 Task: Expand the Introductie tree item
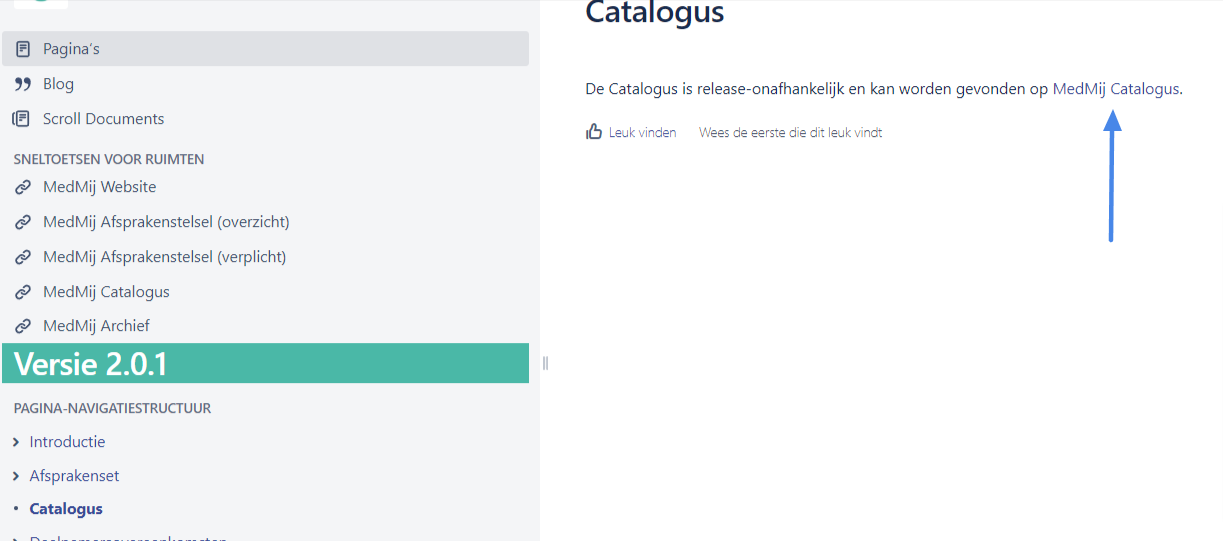click(x=16, y=442)
